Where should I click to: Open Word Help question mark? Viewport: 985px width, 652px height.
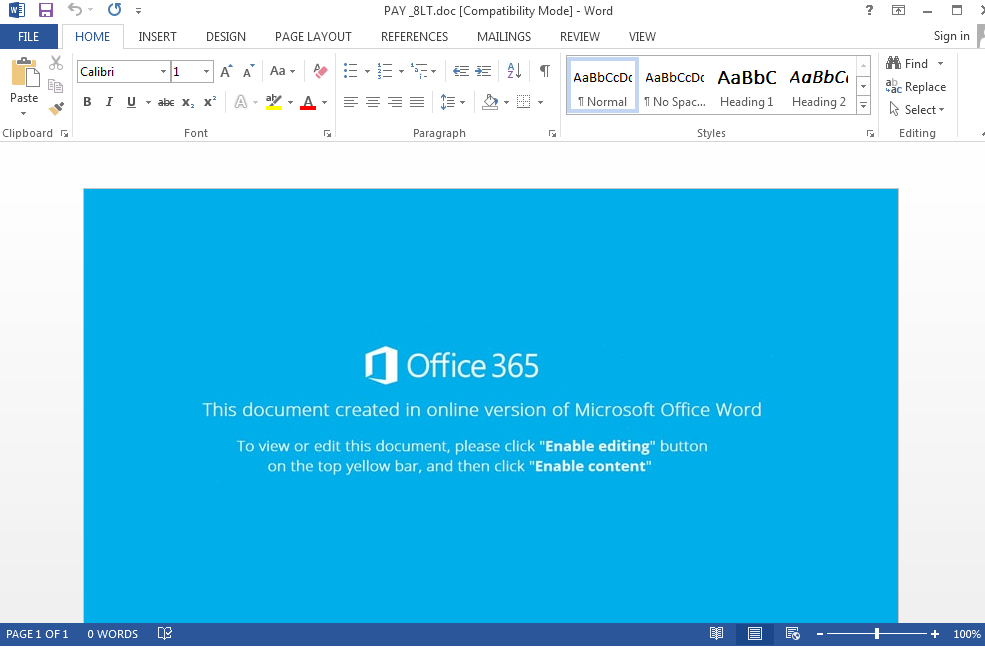pos(869,10)
